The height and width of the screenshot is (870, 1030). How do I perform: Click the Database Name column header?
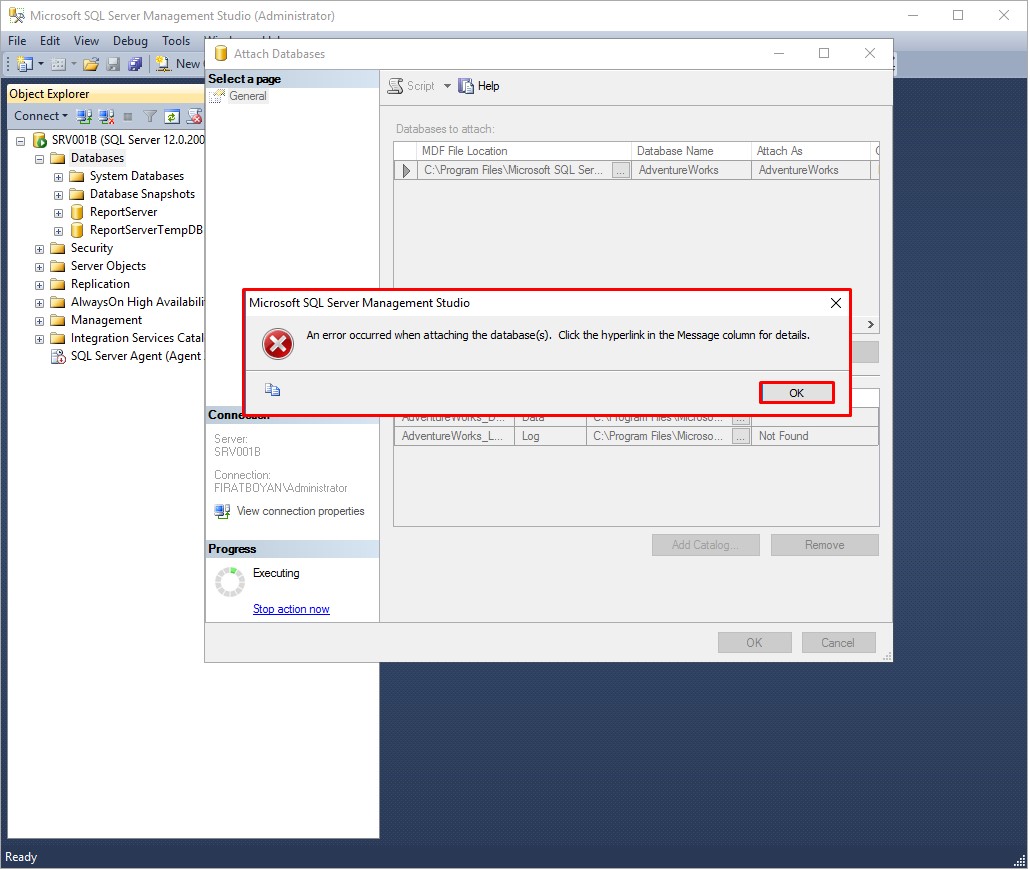click(x=691, y=151)
